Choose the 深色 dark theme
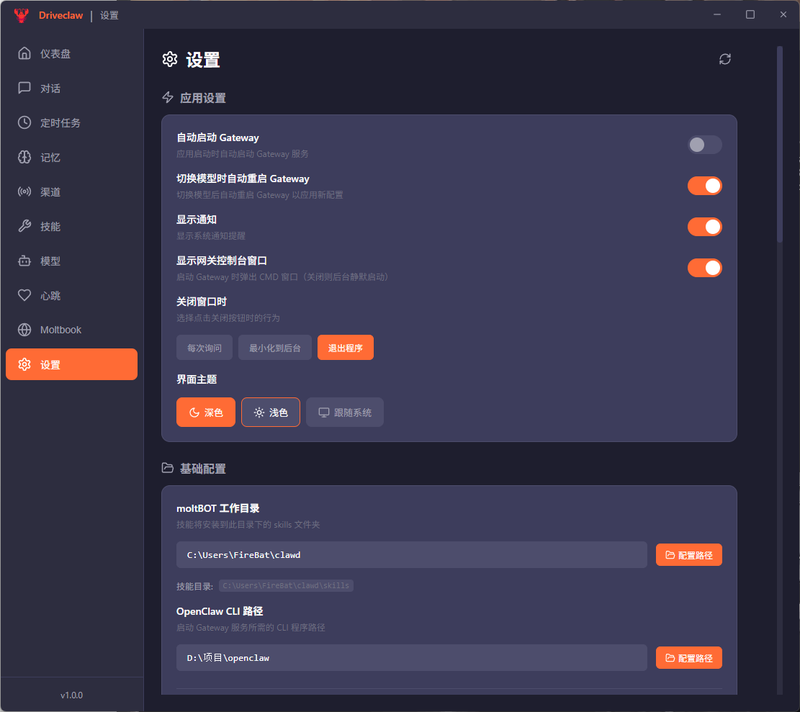Screen dimensions: 800x712 (206, 412)
